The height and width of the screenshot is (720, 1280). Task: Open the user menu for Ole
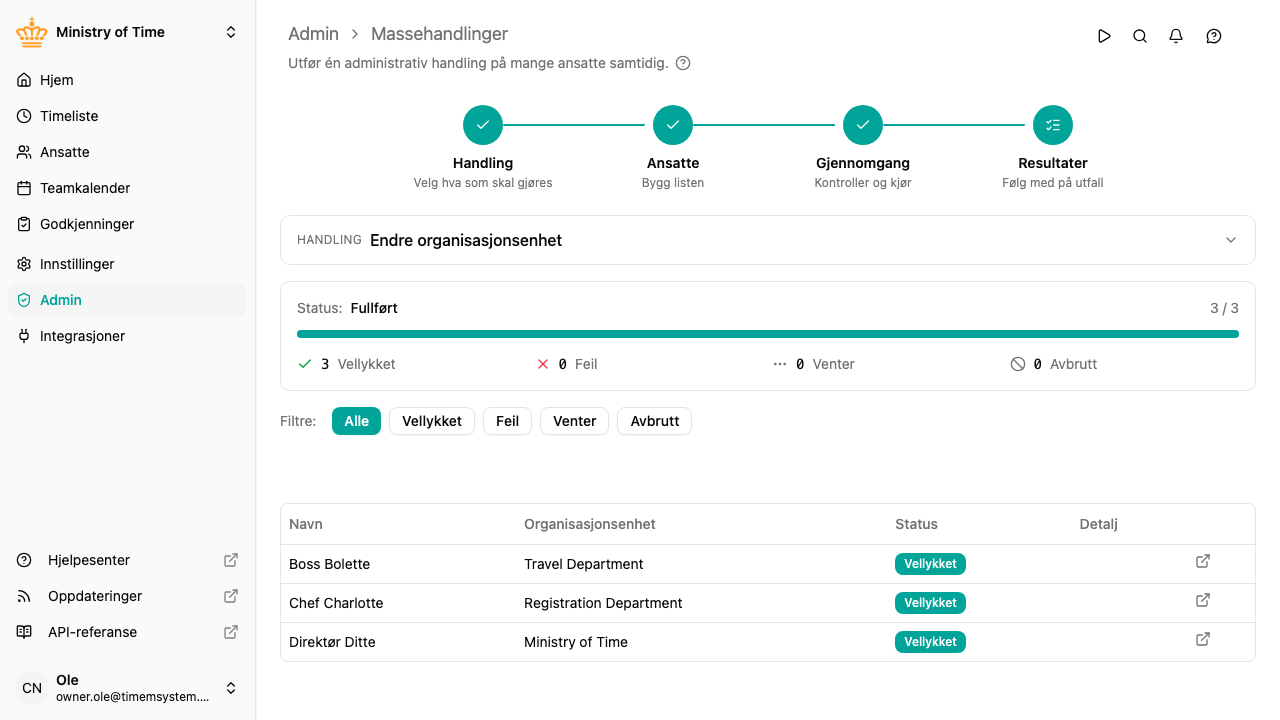(x=127, y=688)
